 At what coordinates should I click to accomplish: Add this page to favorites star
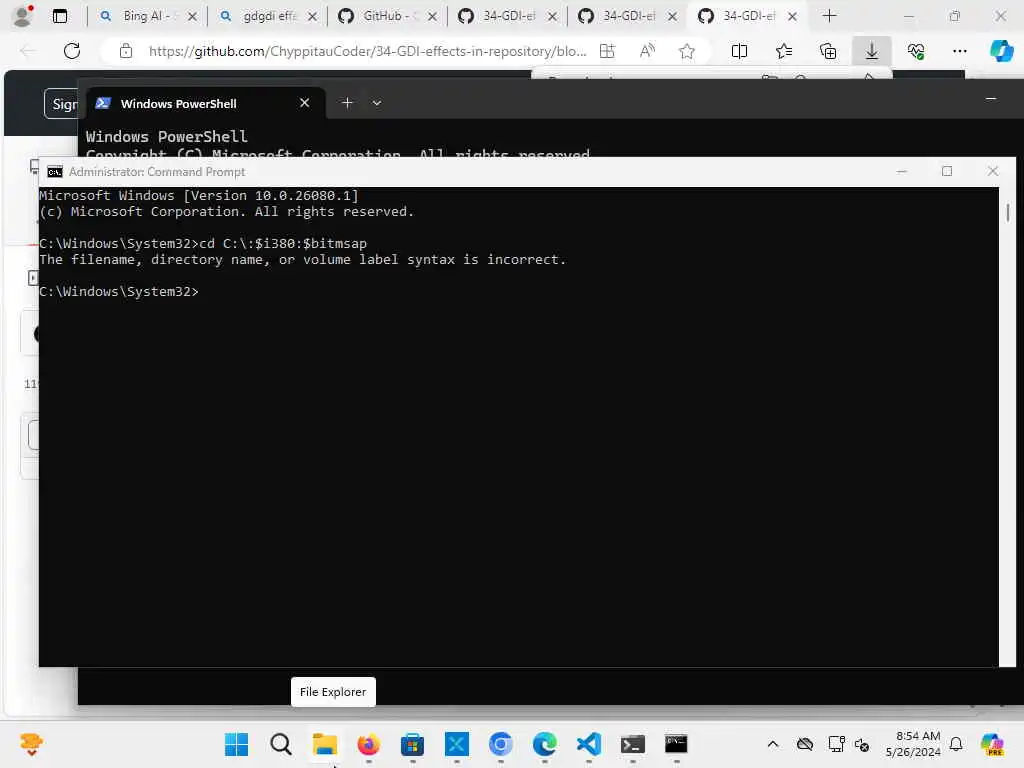(x=686, y=51)
